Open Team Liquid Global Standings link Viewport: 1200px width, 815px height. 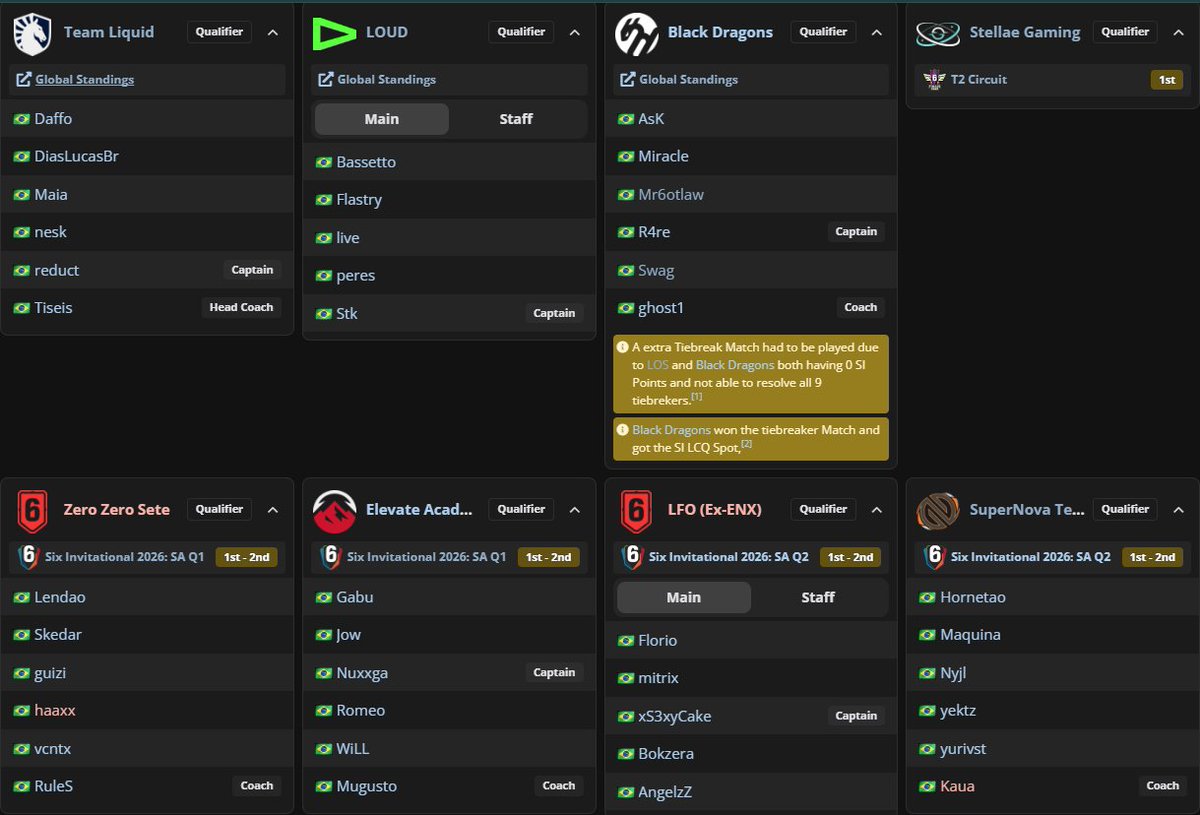coord(85,80)
